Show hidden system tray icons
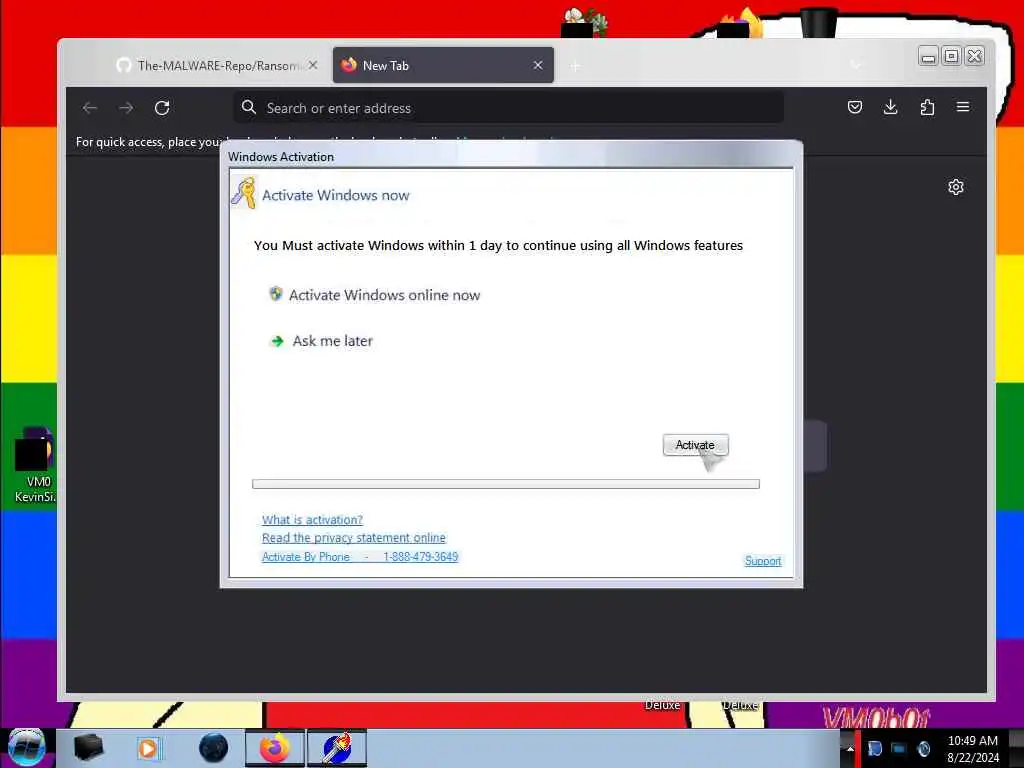 coord(850,748)
